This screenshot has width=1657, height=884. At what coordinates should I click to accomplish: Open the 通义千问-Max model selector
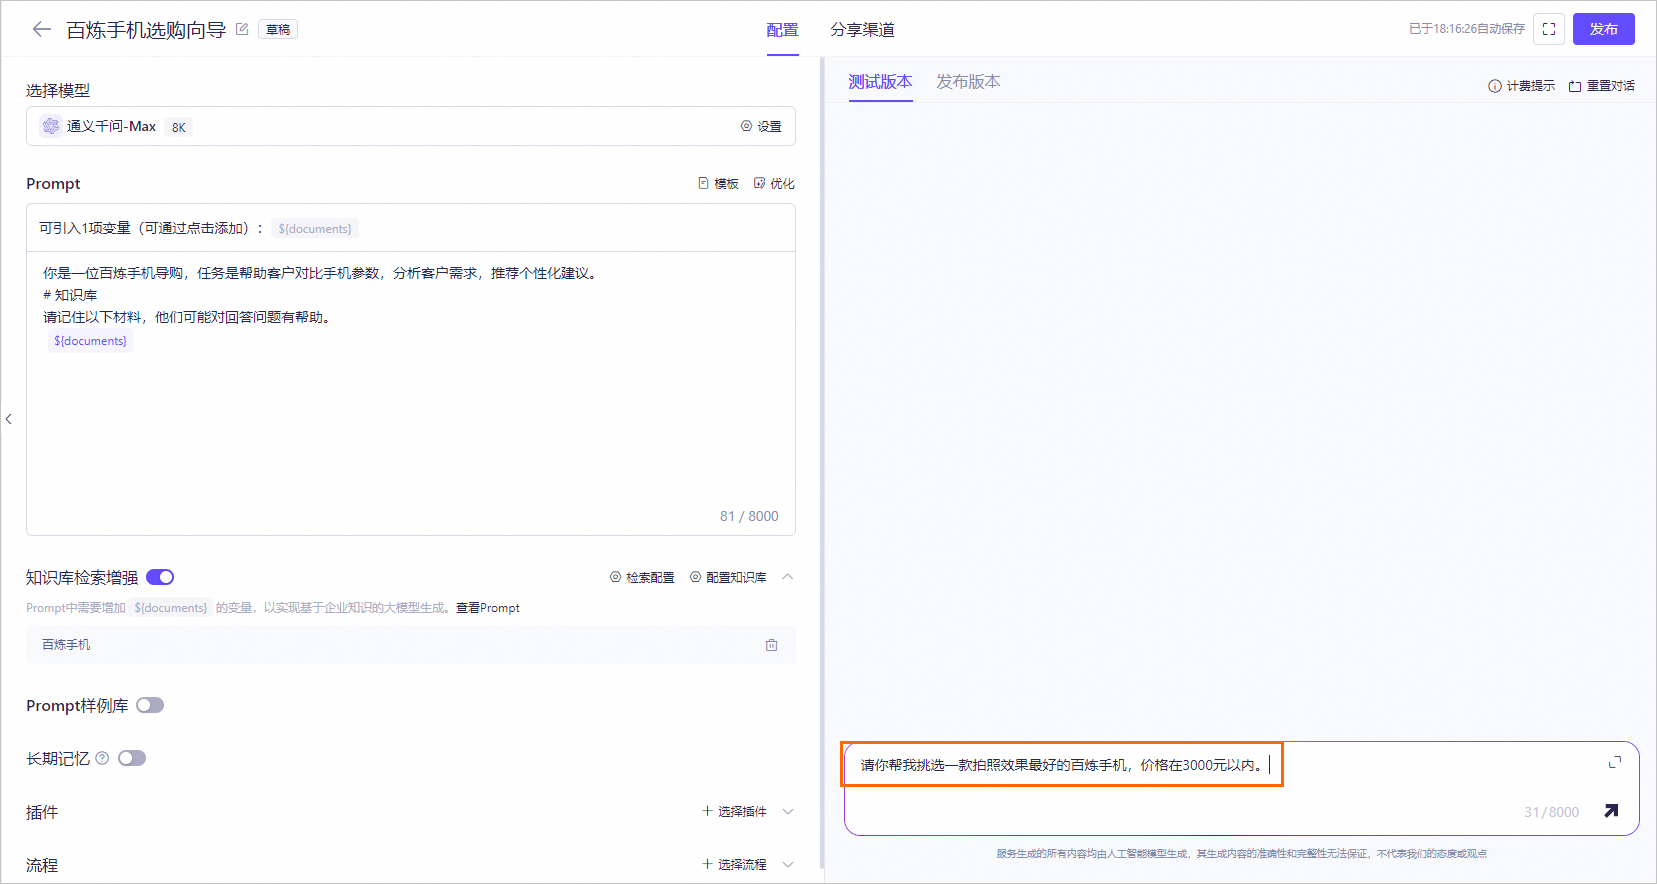pyautogui.click(x=411, y=126)
